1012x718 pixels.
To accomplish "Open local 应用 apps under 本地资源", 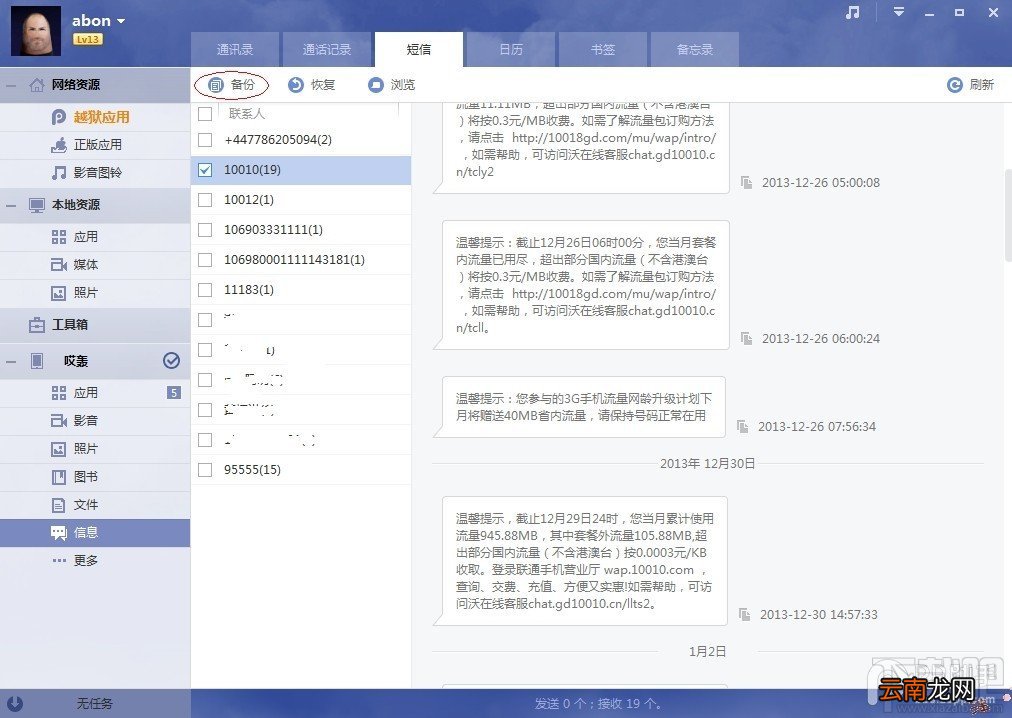I will 95,237.
